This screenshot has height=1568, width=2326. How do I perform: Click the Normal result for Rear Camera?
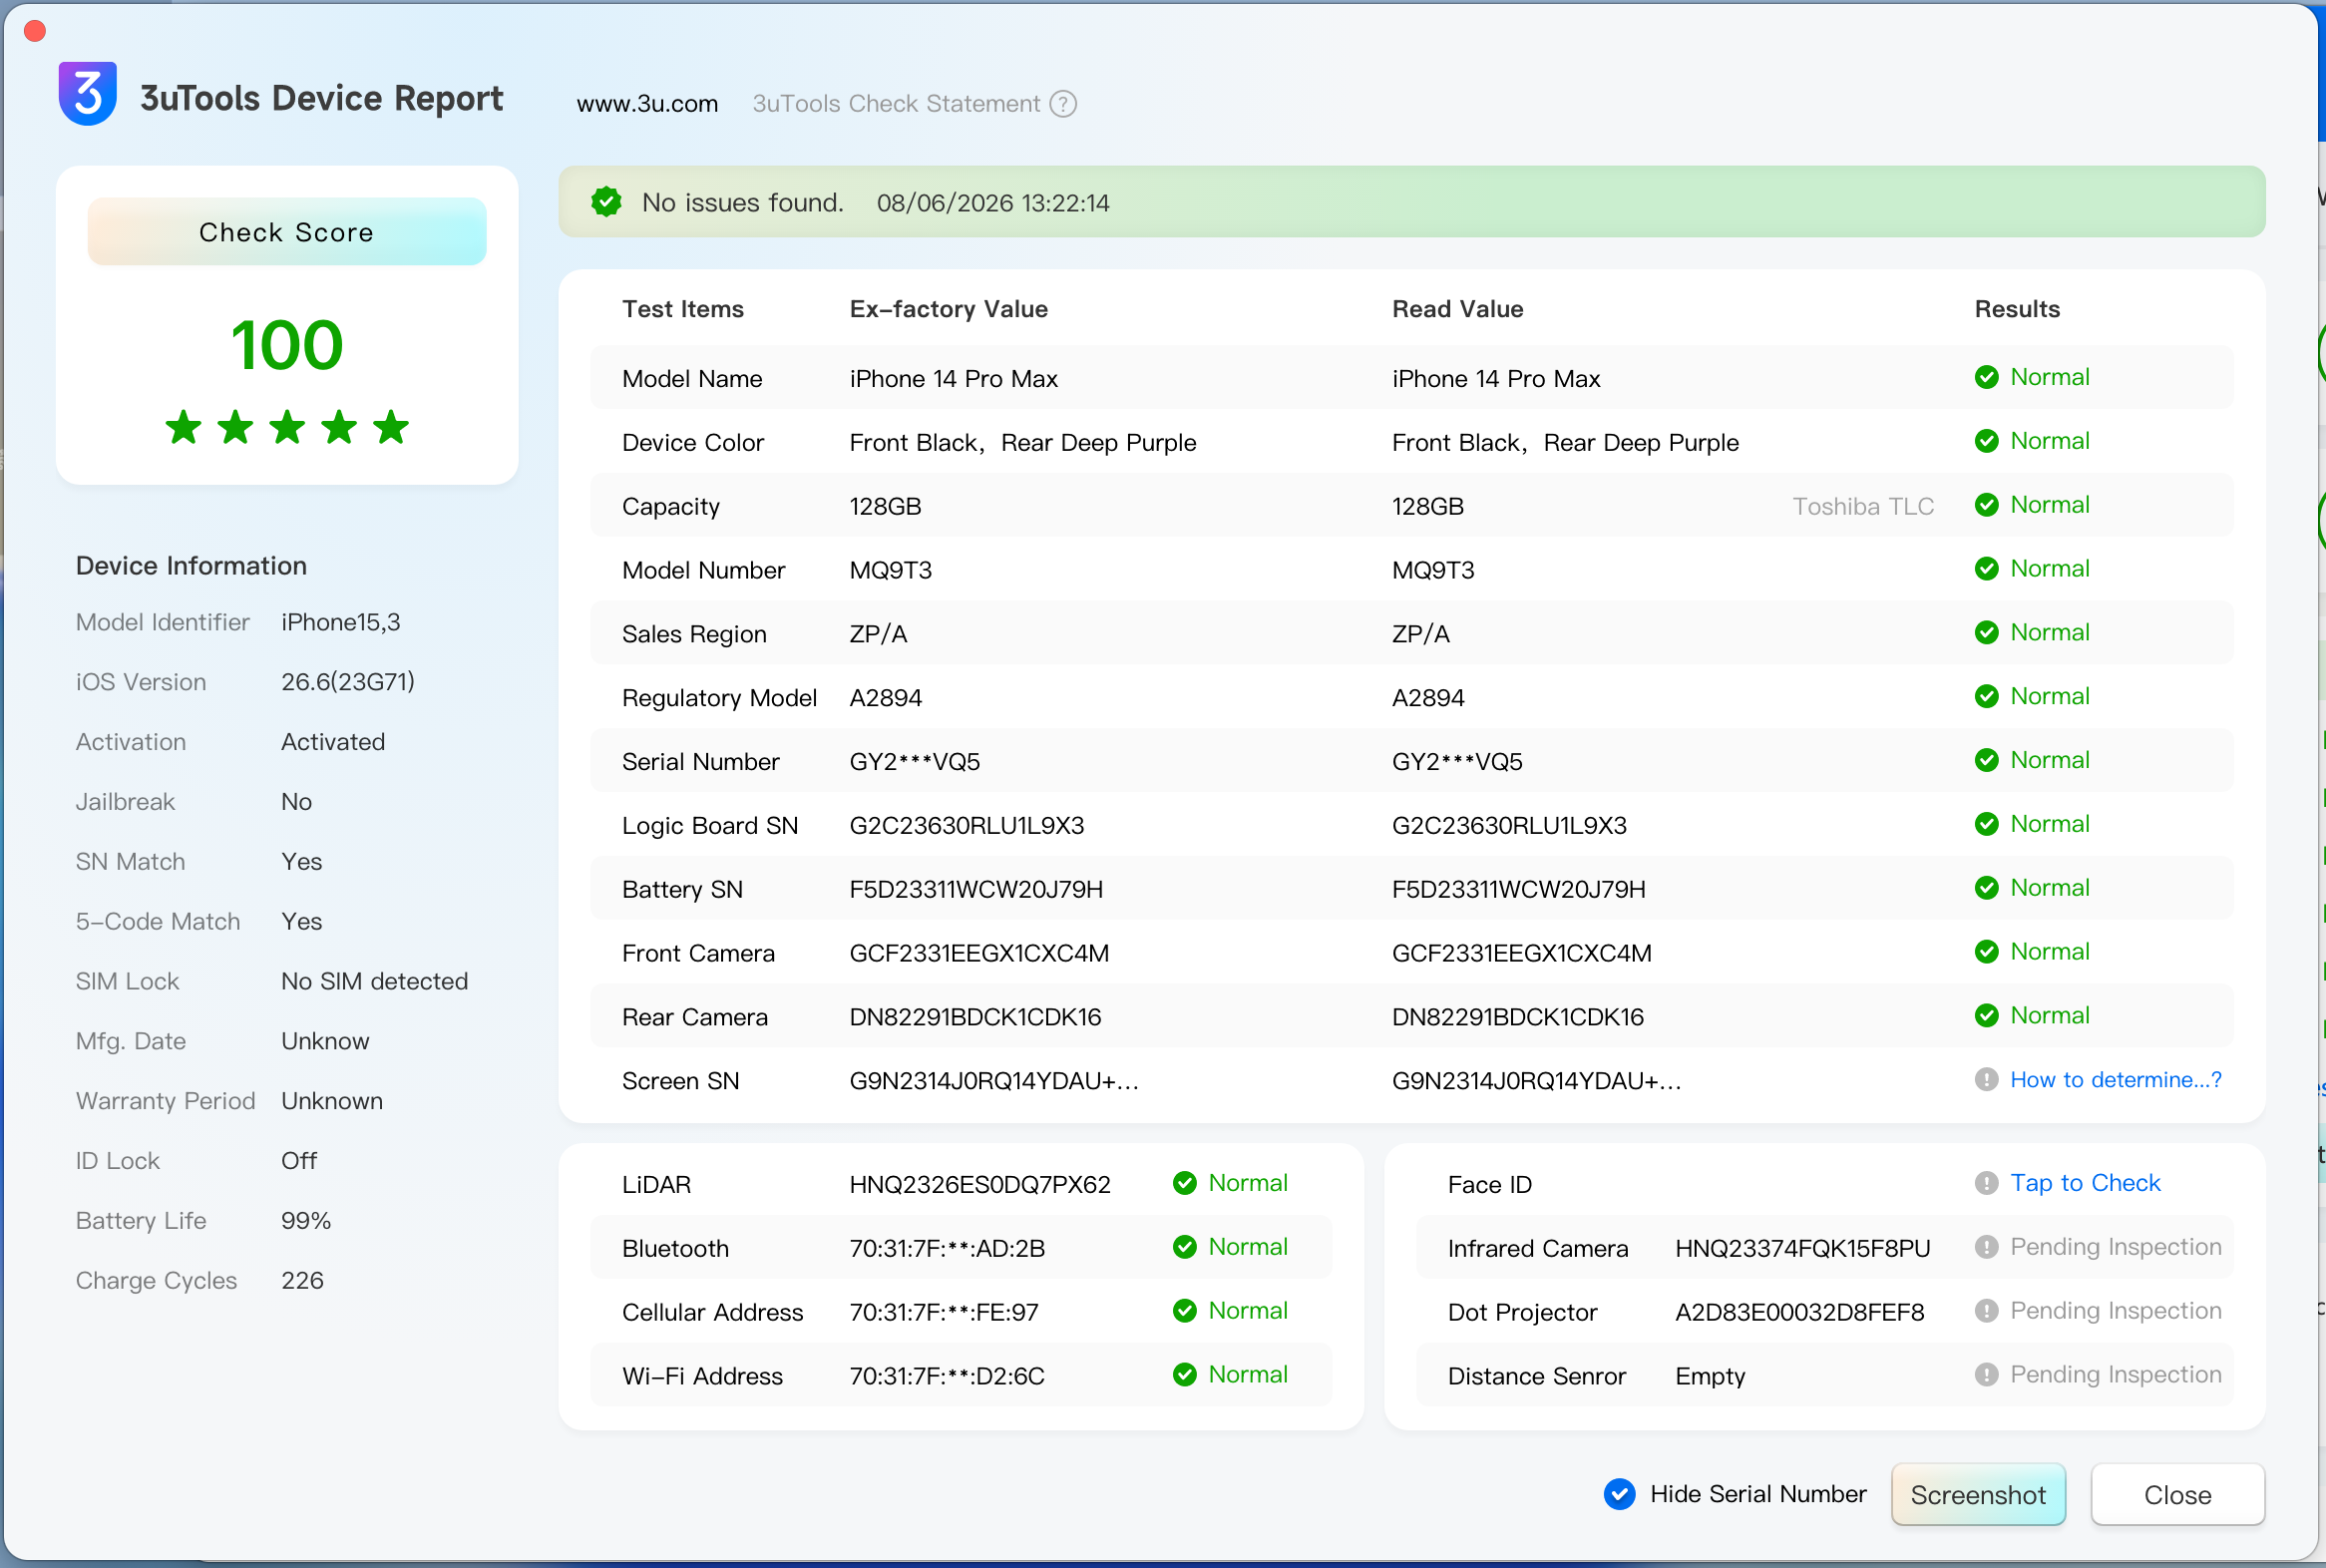point(2049,1015)
